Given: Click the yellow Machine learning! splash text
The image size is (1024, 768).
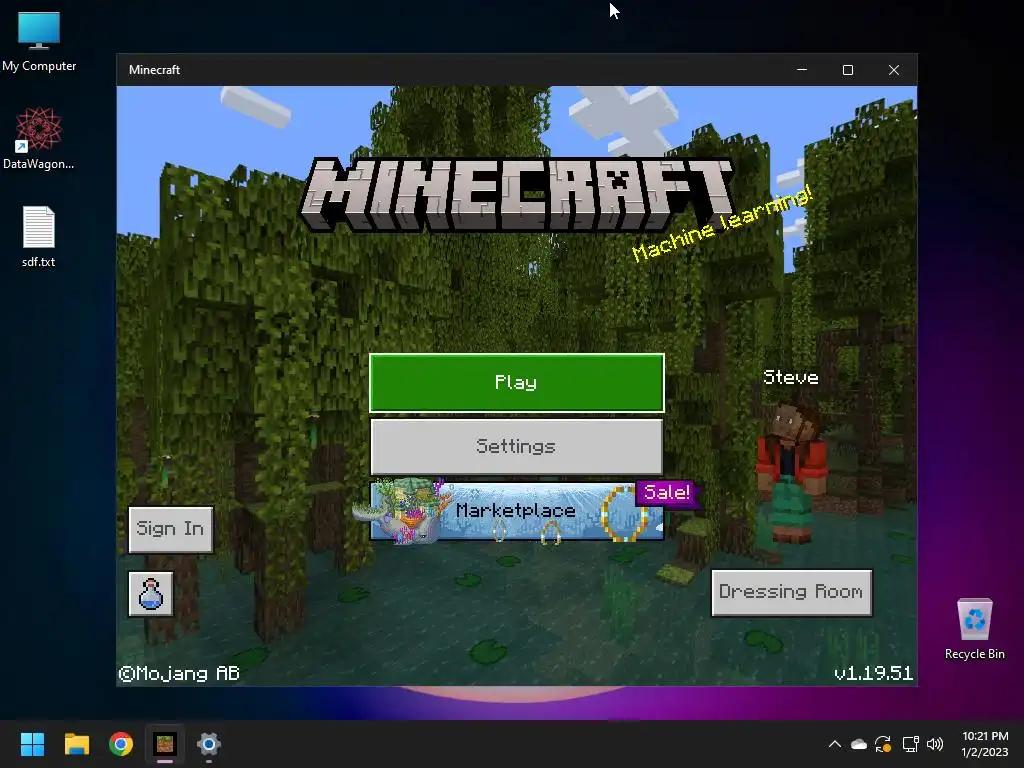Looking at the screenshot, I should click(722, 223).
